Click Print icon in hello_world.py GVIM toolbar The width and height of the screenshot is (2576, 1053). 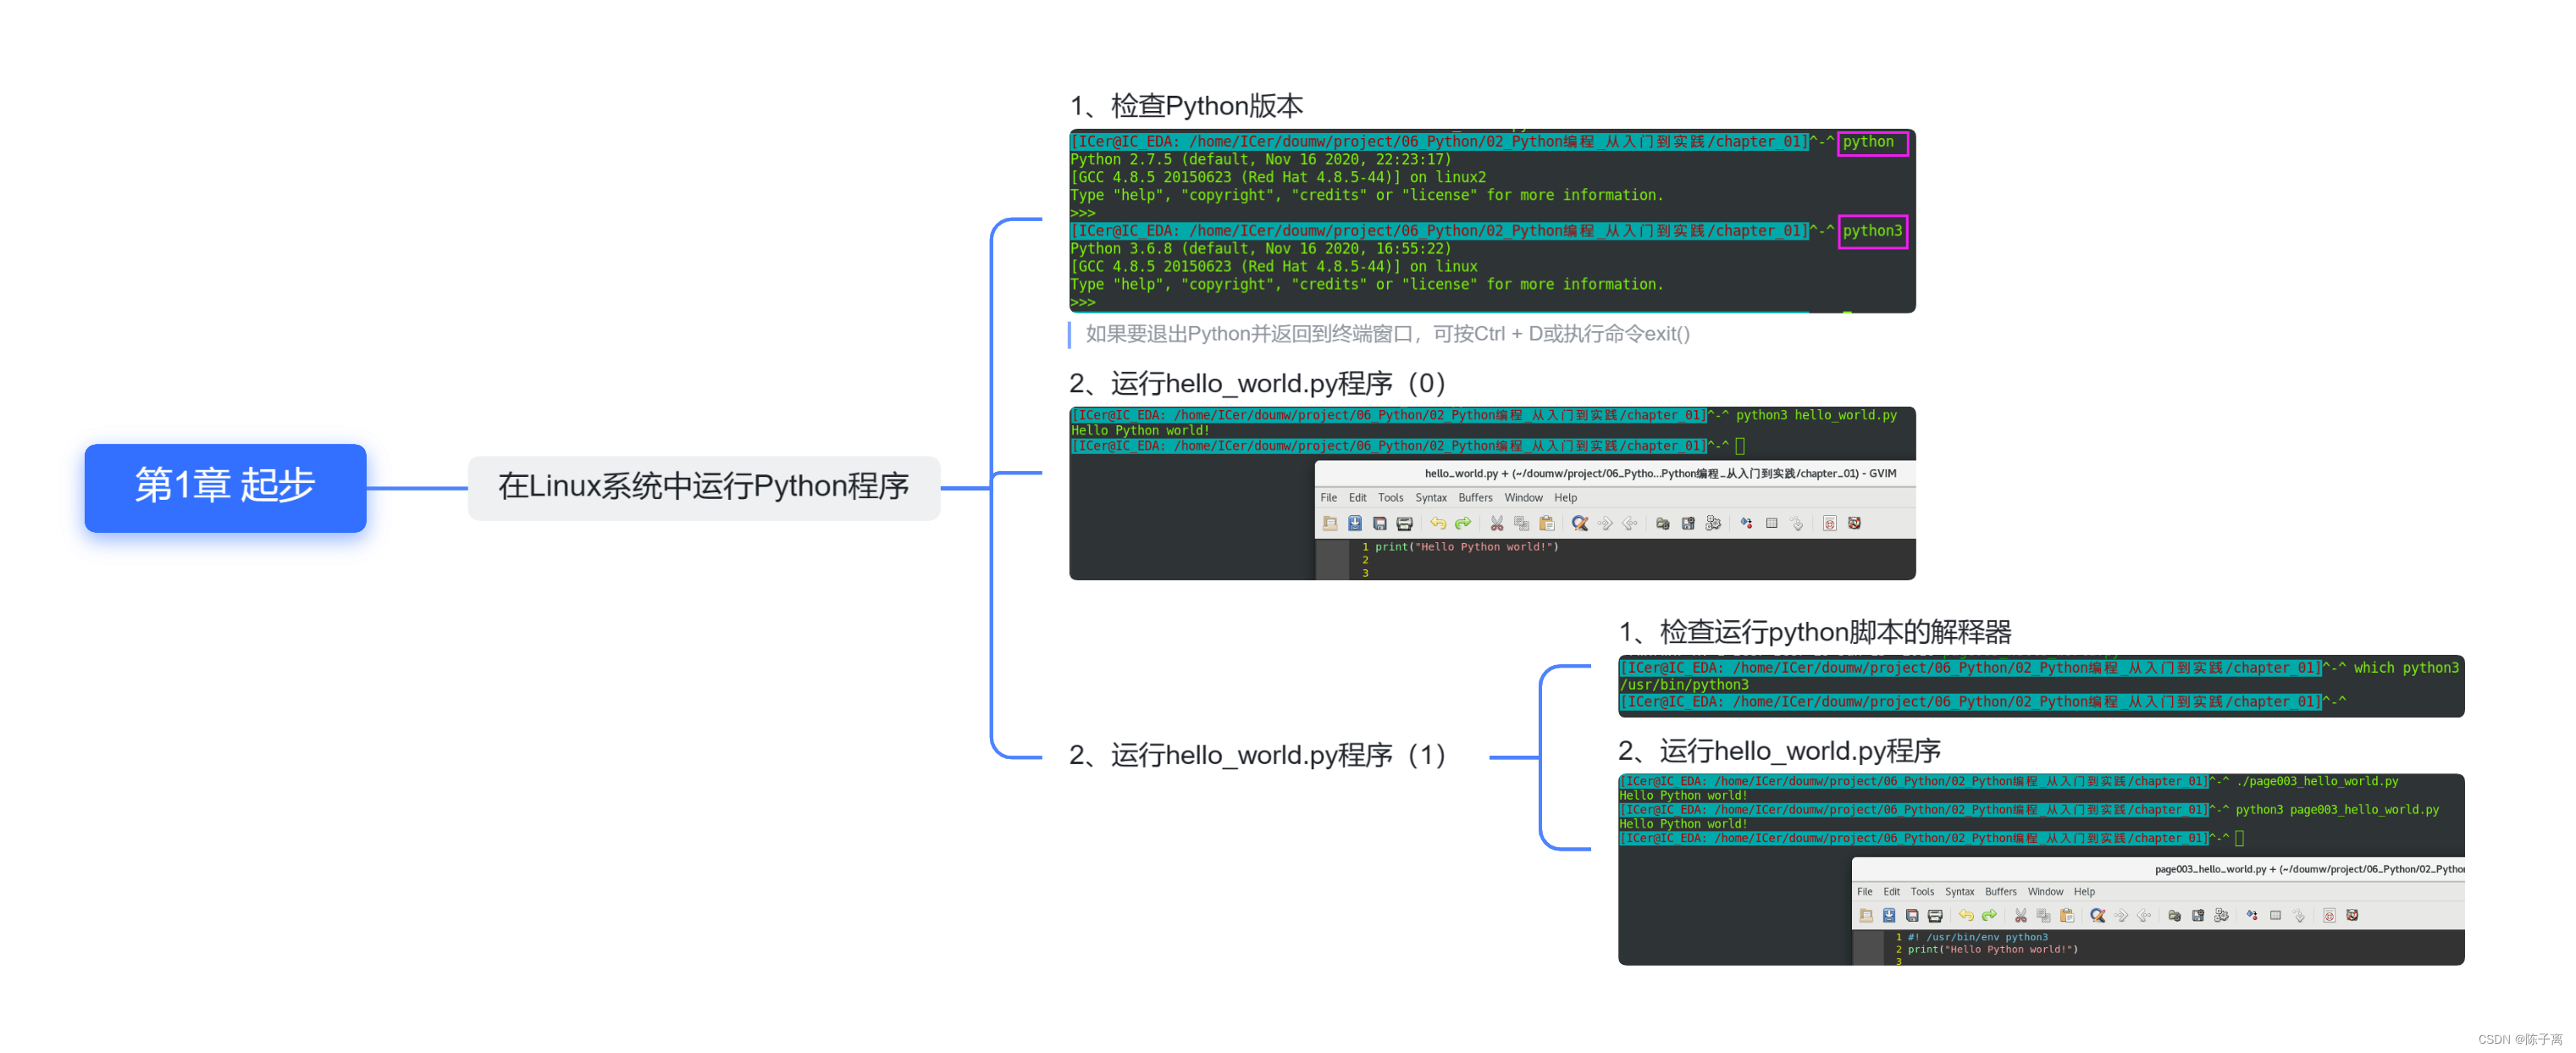pyautogui.click(x=1405, y=523)
